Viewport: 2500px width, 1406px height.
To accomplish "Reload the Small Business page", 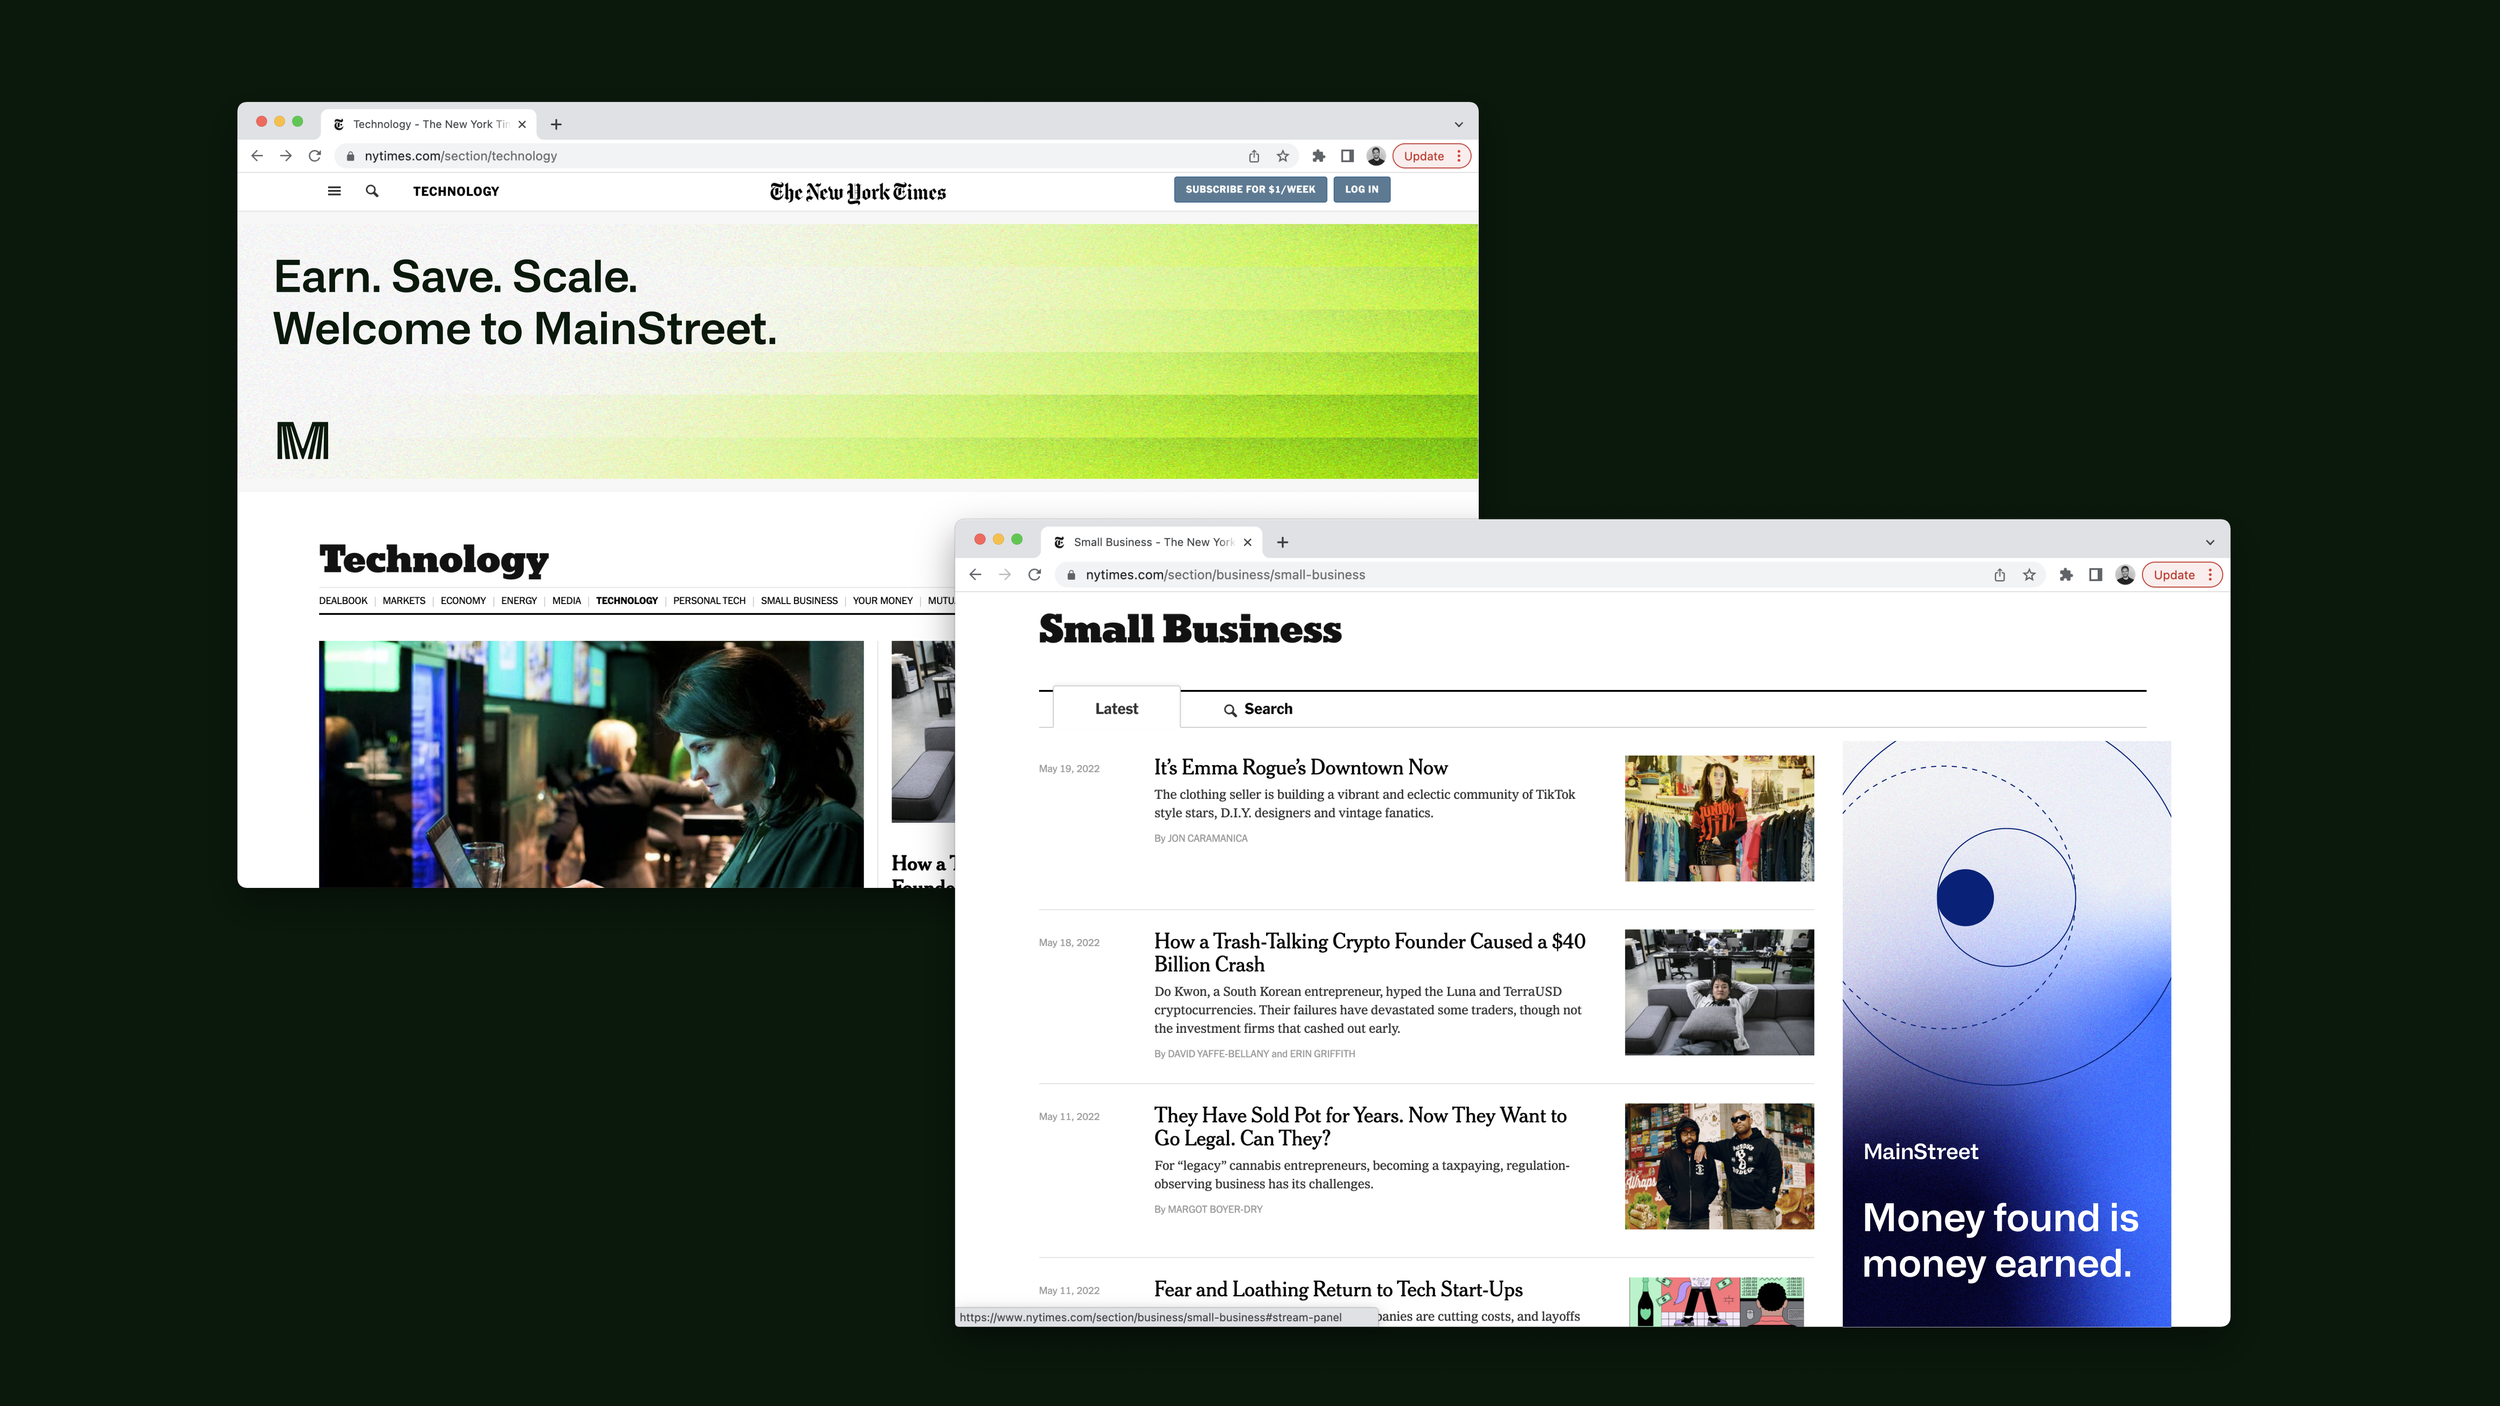I will [1035, 575].
